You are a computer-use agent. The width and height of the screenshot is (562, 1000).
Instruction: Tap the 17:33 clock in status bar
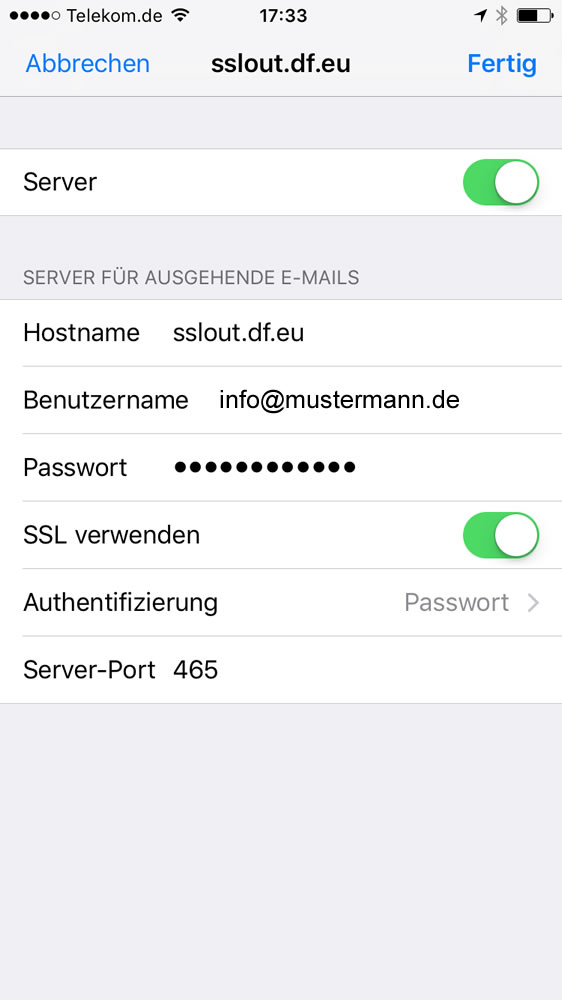(283, 15)
